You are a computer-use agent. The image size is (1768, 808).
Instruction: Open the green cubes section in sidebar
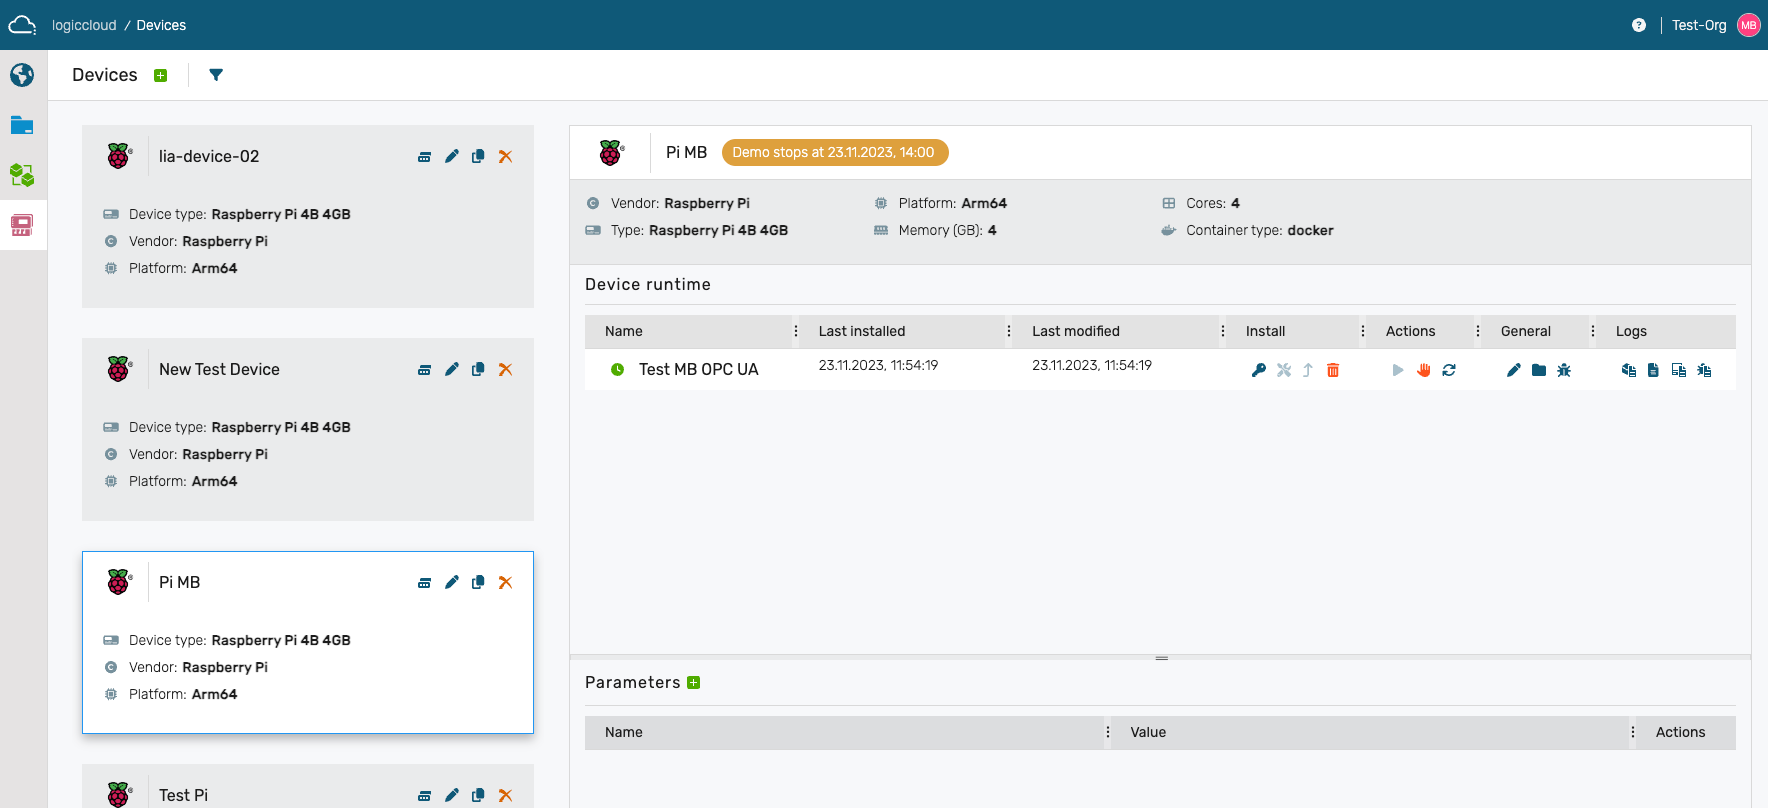22,176
